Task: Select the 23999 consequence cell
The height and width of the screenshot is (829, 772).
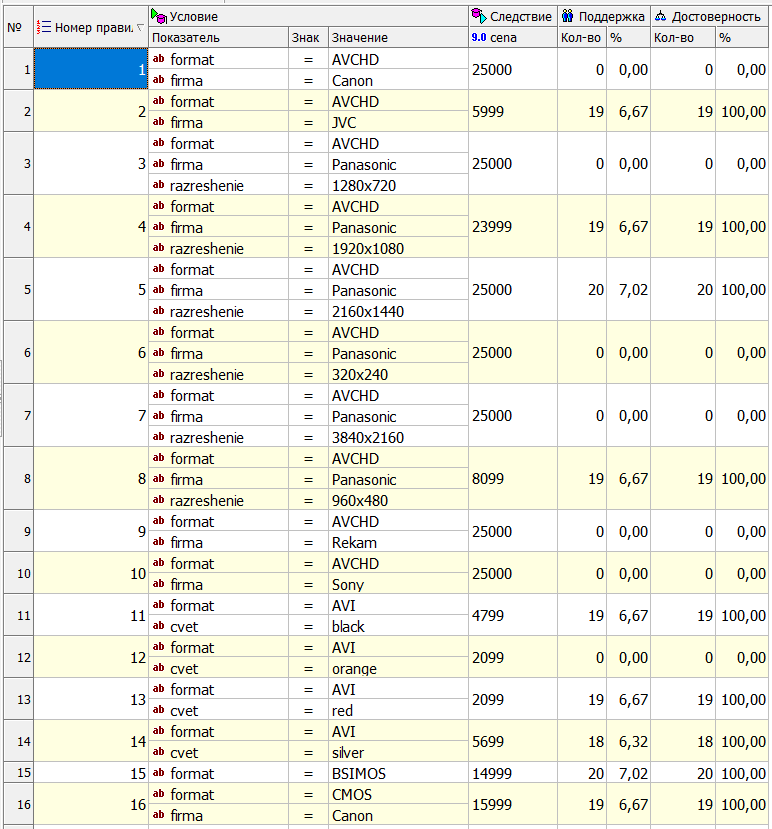Action: click(512, 227)
